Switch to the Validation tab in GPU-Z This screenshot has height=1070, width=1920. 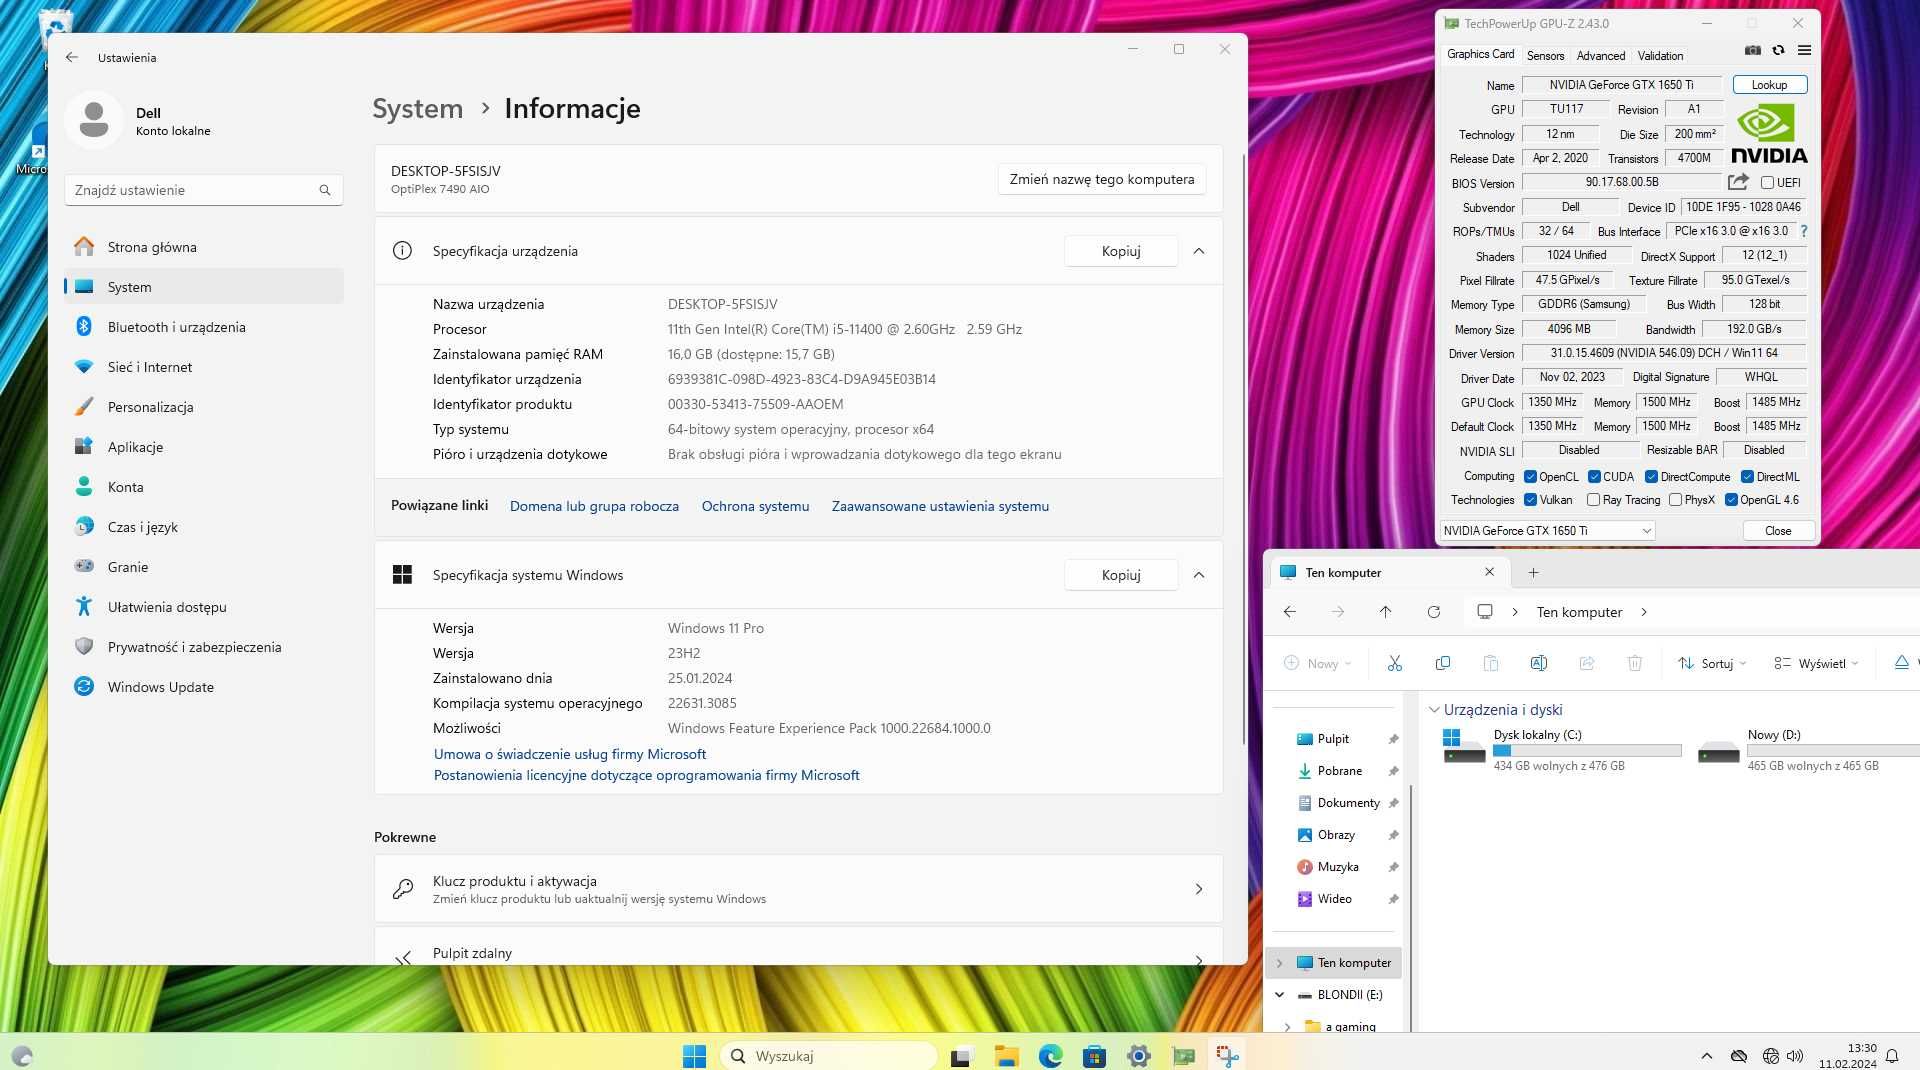(x=1660, y=56)
